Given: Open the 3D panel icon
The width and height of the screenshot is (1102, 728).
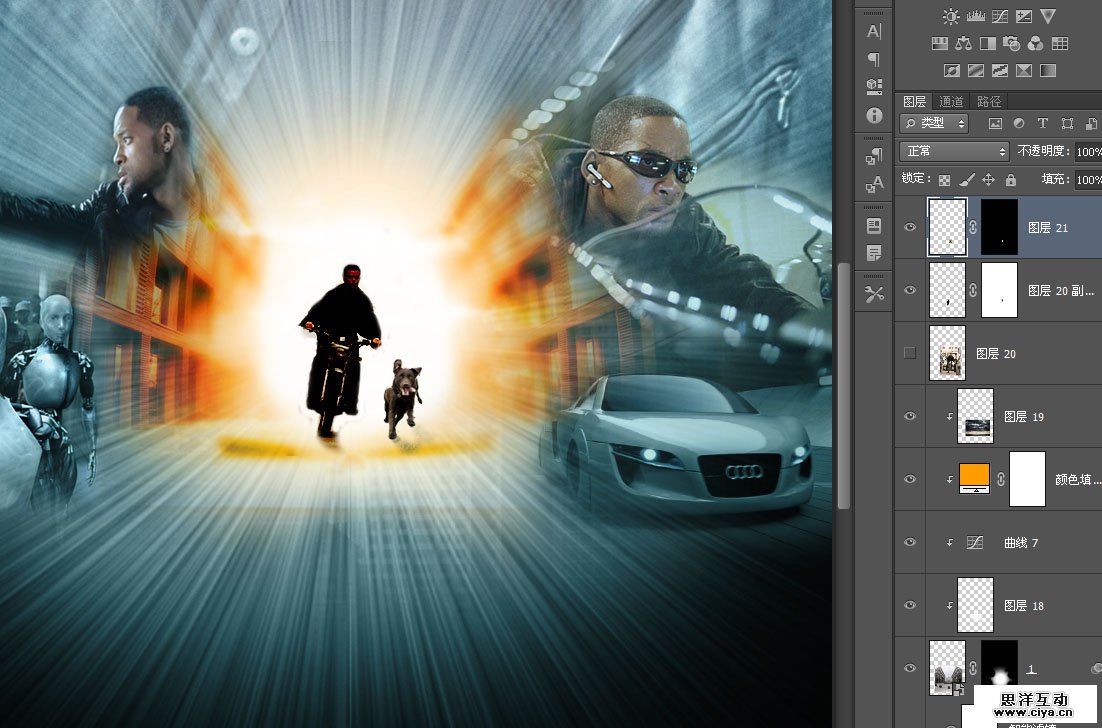Looking at the screenshot, I should (874, 86).
